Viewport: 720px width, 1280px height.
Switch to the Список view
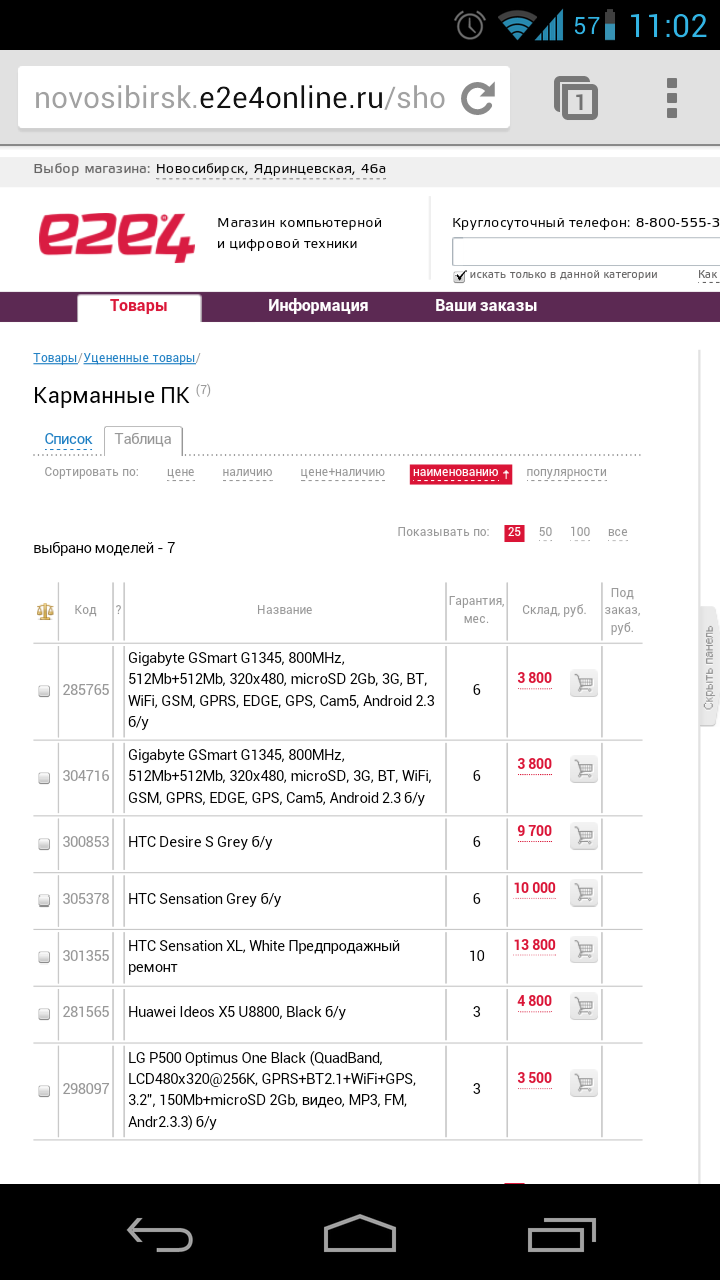(x=68, y=439)
